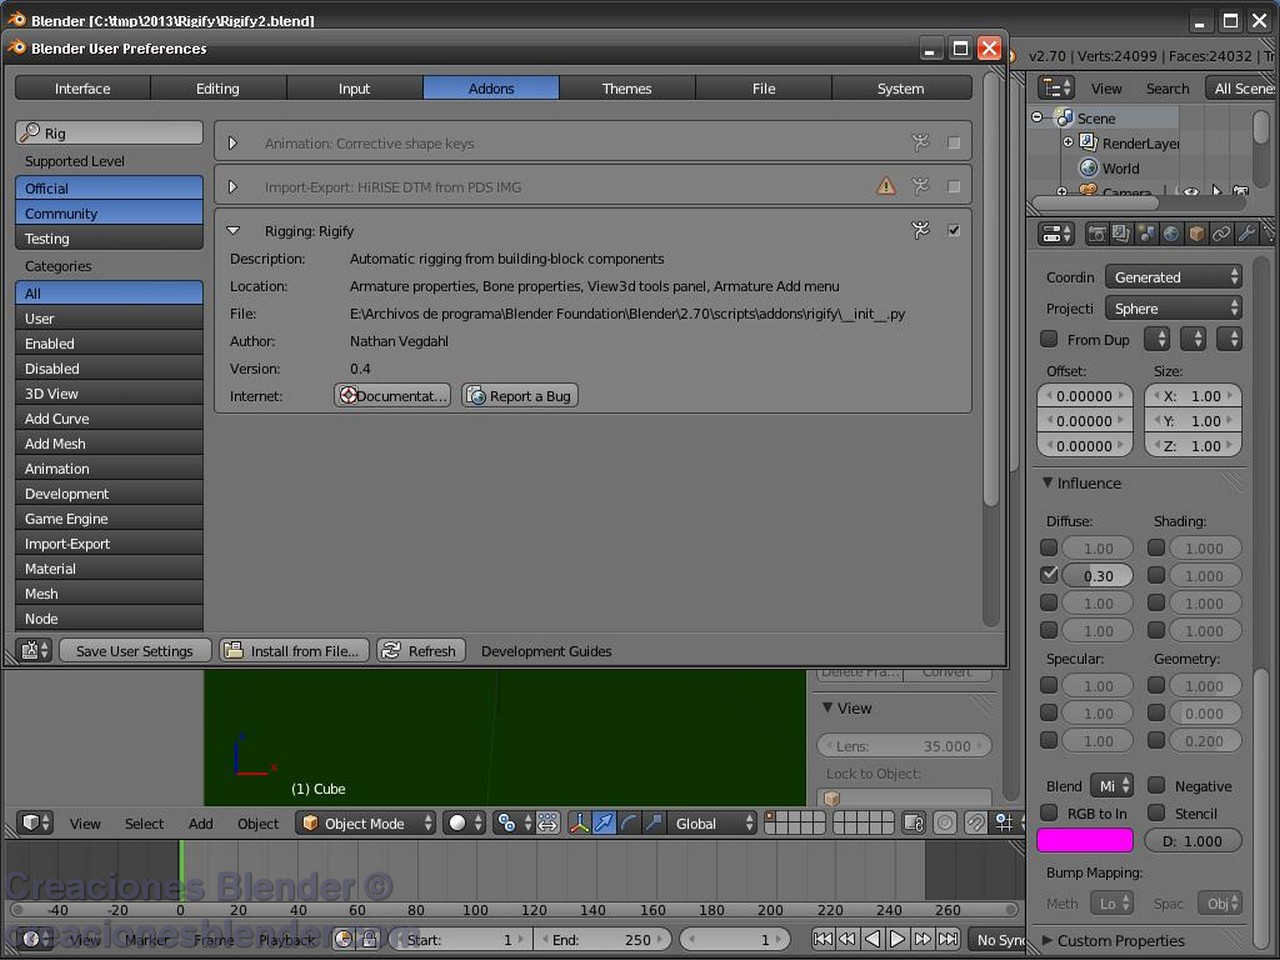
Task: Open Render properties via the camera icon
Action: pos(1097,233)
